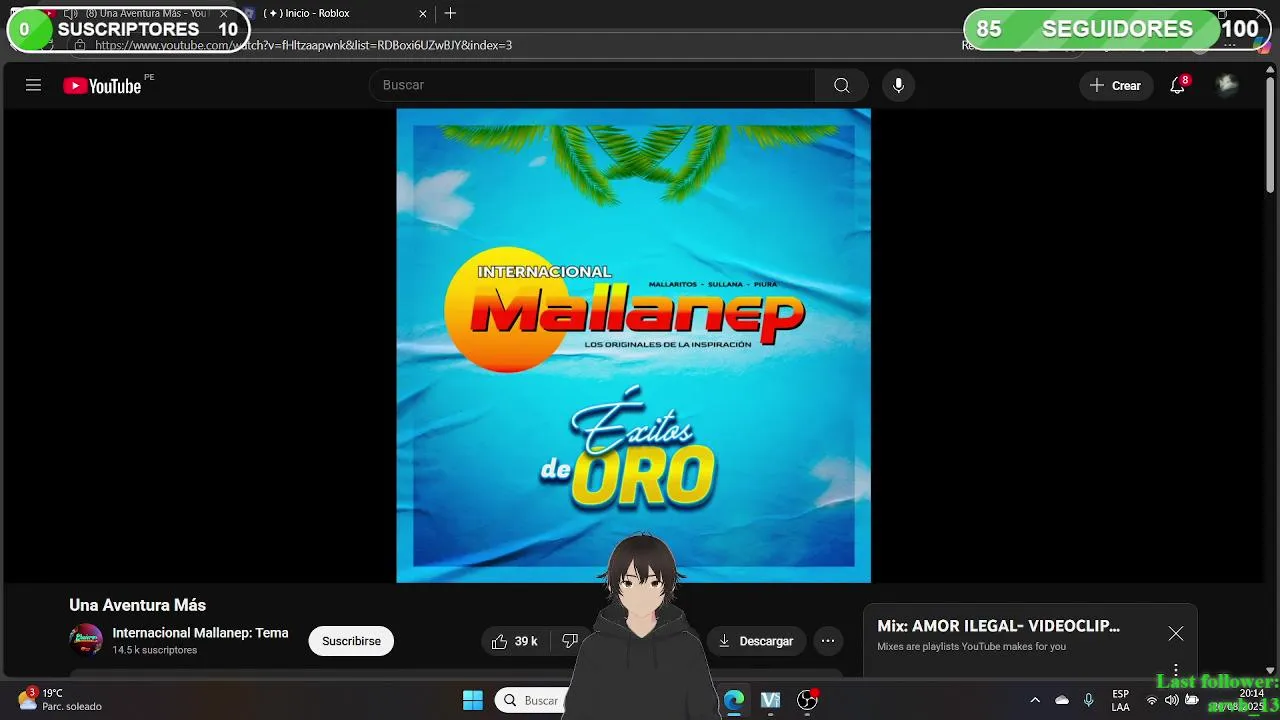Open the volume speaker tray icon
Screen dimensions: 1280x720
[x=1172, y=700]
